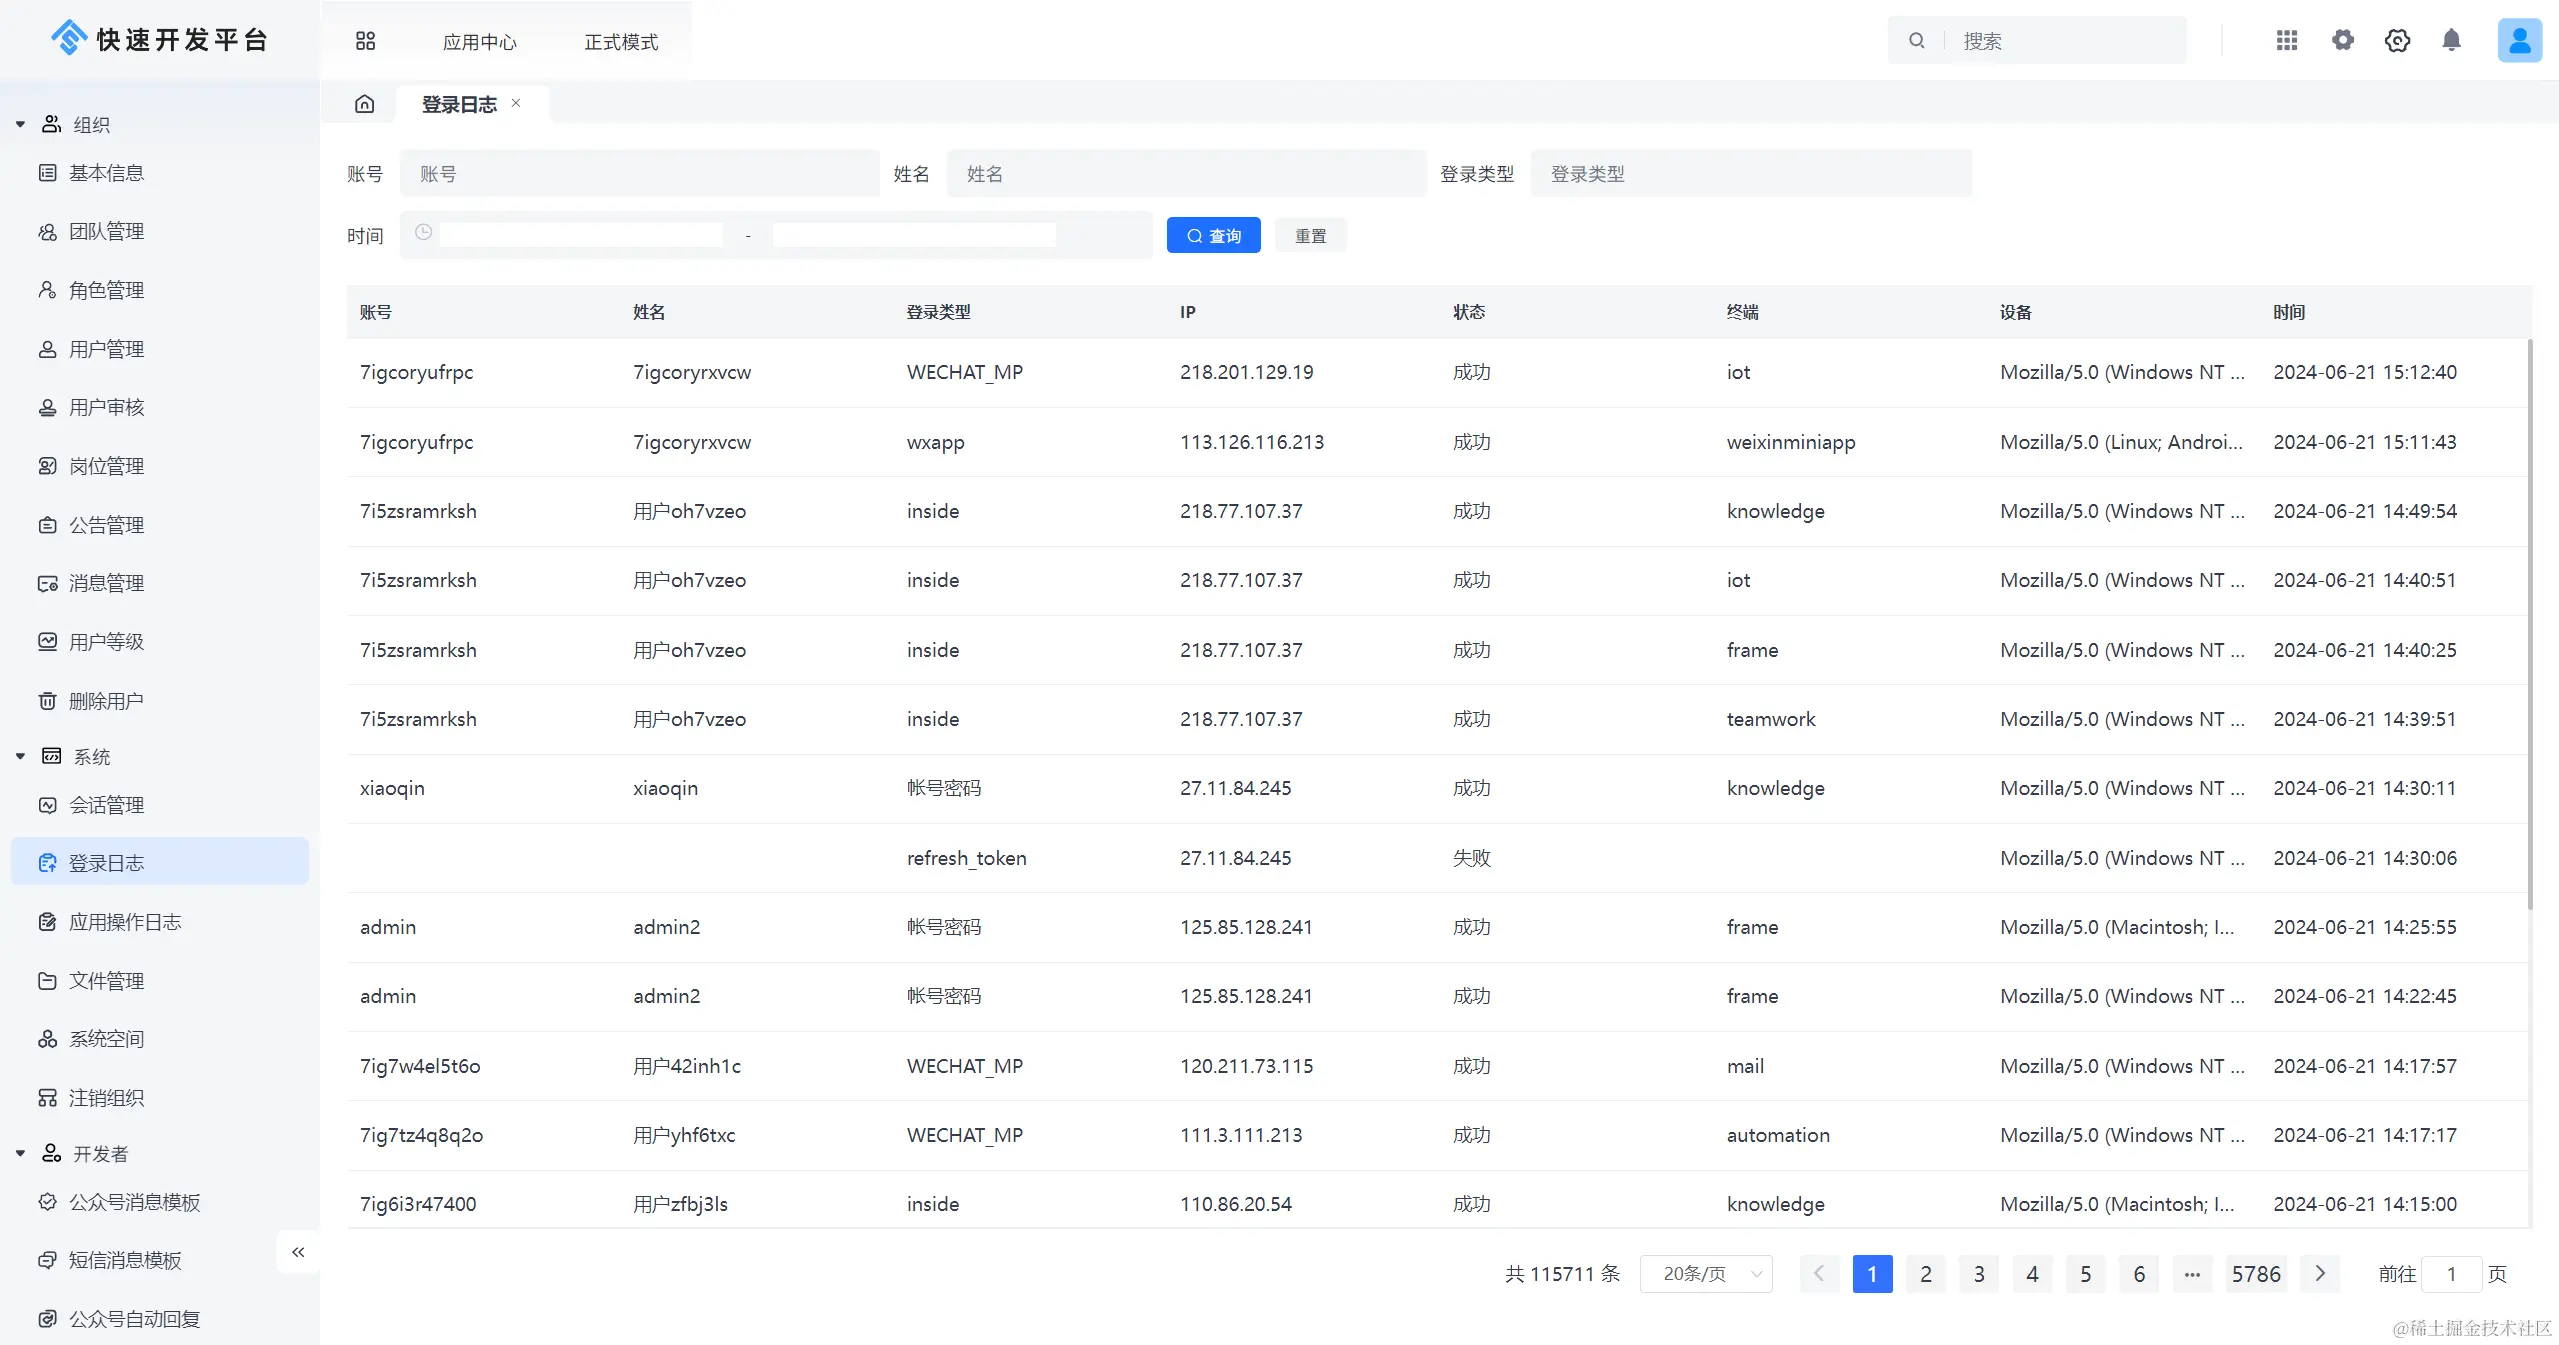
Task: Open the apps grid icon in header
Action: point(2286,40)
